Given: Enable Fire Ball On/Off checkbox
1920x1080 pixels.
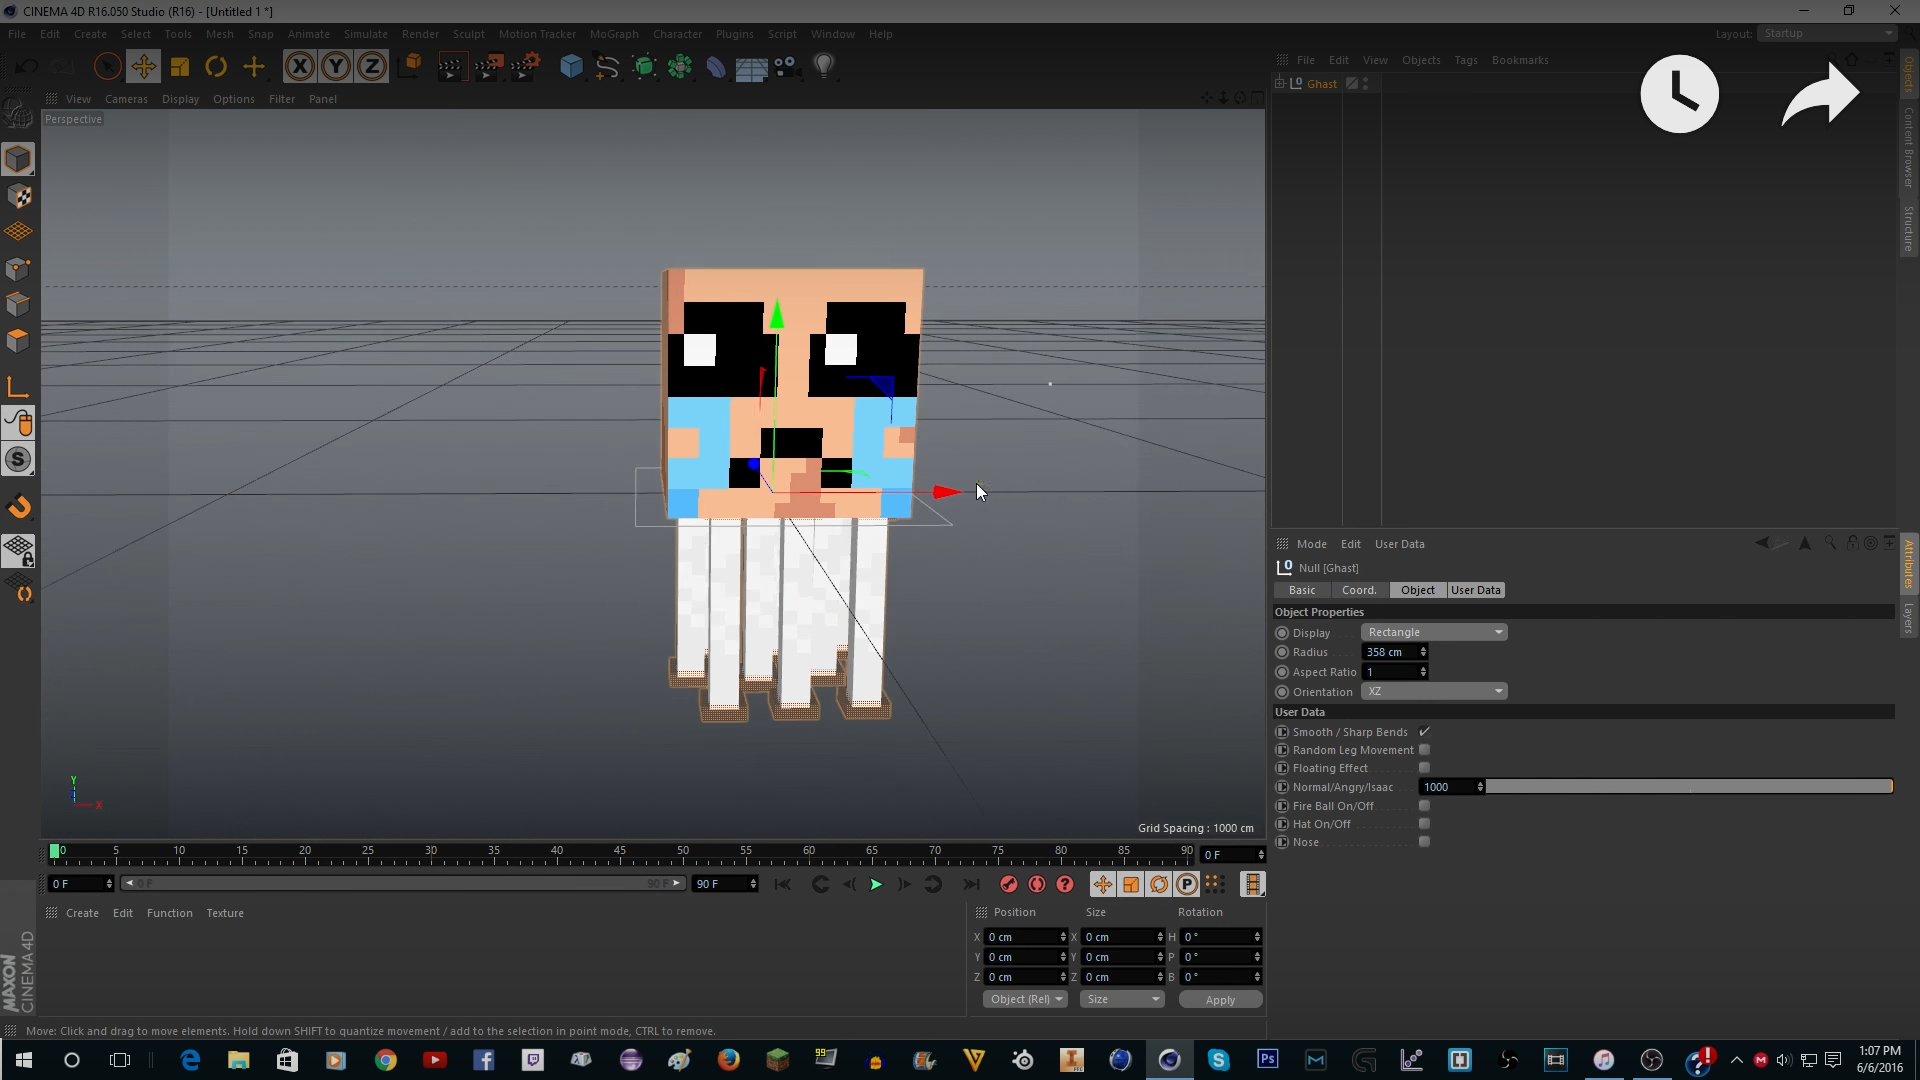Looking at the screenshot, I should coord(1424,806).
